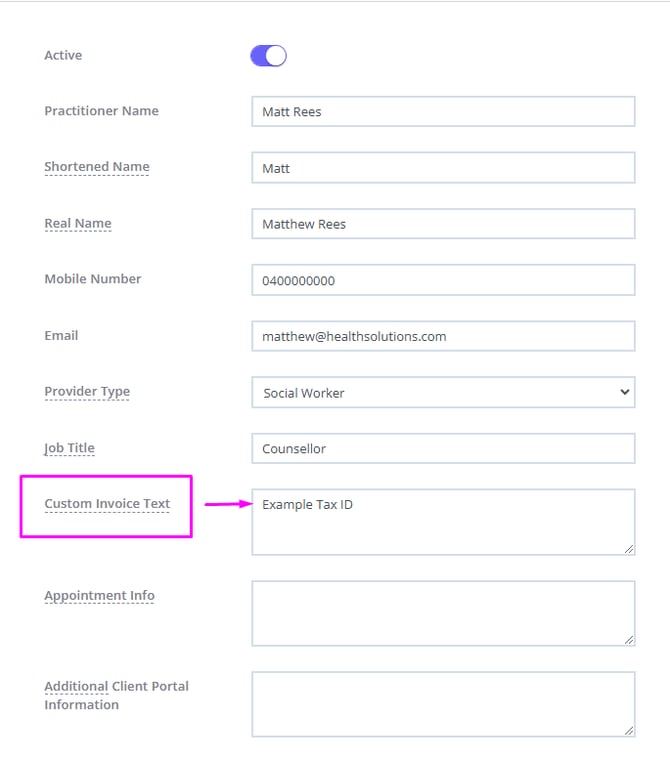The height and width of the screenshot is (760, 670).
Task: Click the Additional Client Portal resize handle
Action: [629, 730]
